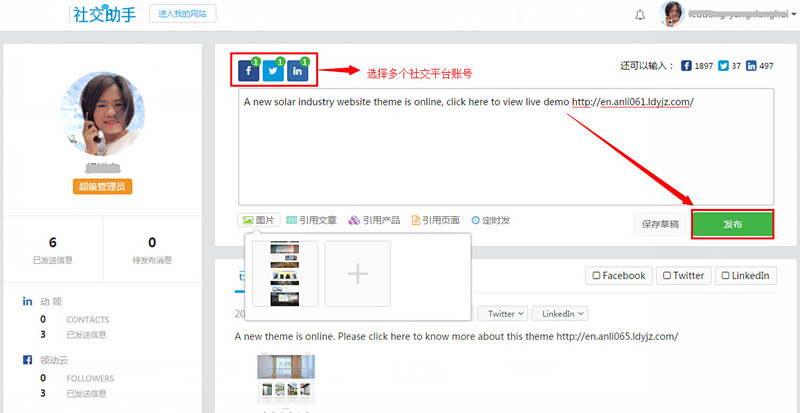Click 引用产品 to quote a product
Image resolution: width=800 pixels, height=413 pixels.
pos(375,220)
